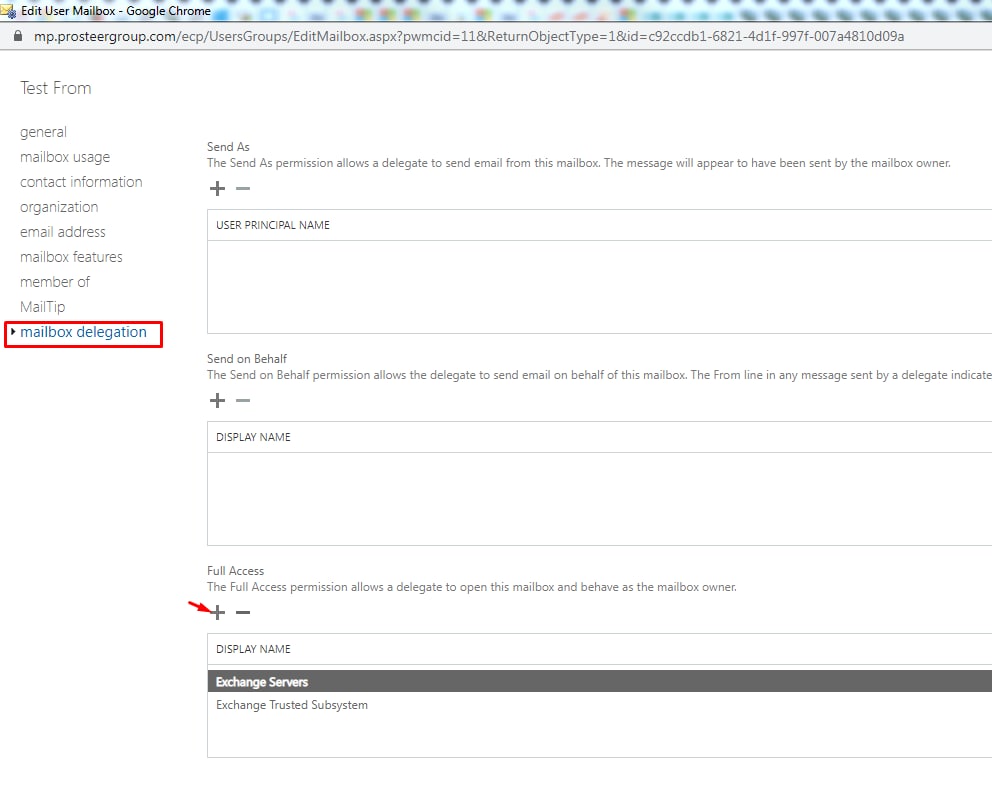This screenshot has width=992, height=804.
Task: Add a delegate under Send As
Action: point(217,189)
